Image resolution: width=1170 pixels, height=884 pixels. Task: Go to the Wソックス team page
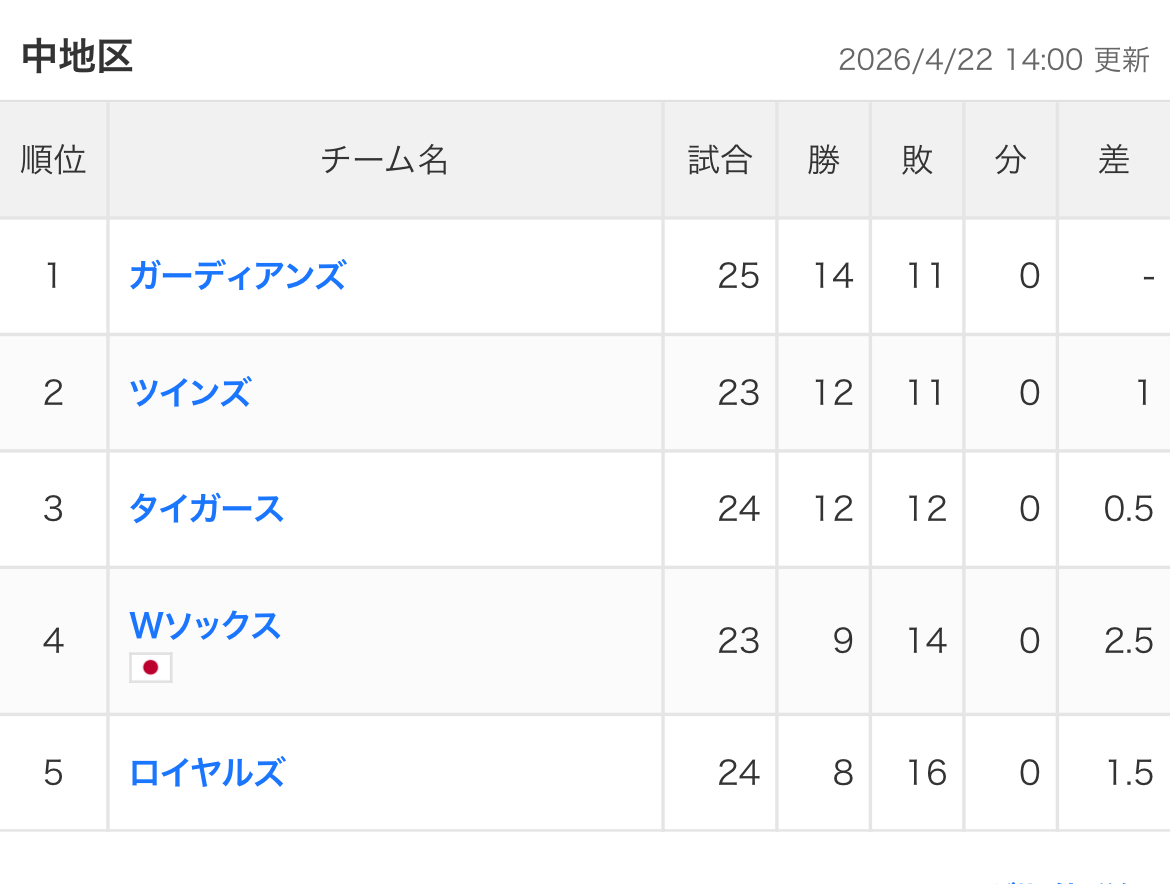point(205,626)
